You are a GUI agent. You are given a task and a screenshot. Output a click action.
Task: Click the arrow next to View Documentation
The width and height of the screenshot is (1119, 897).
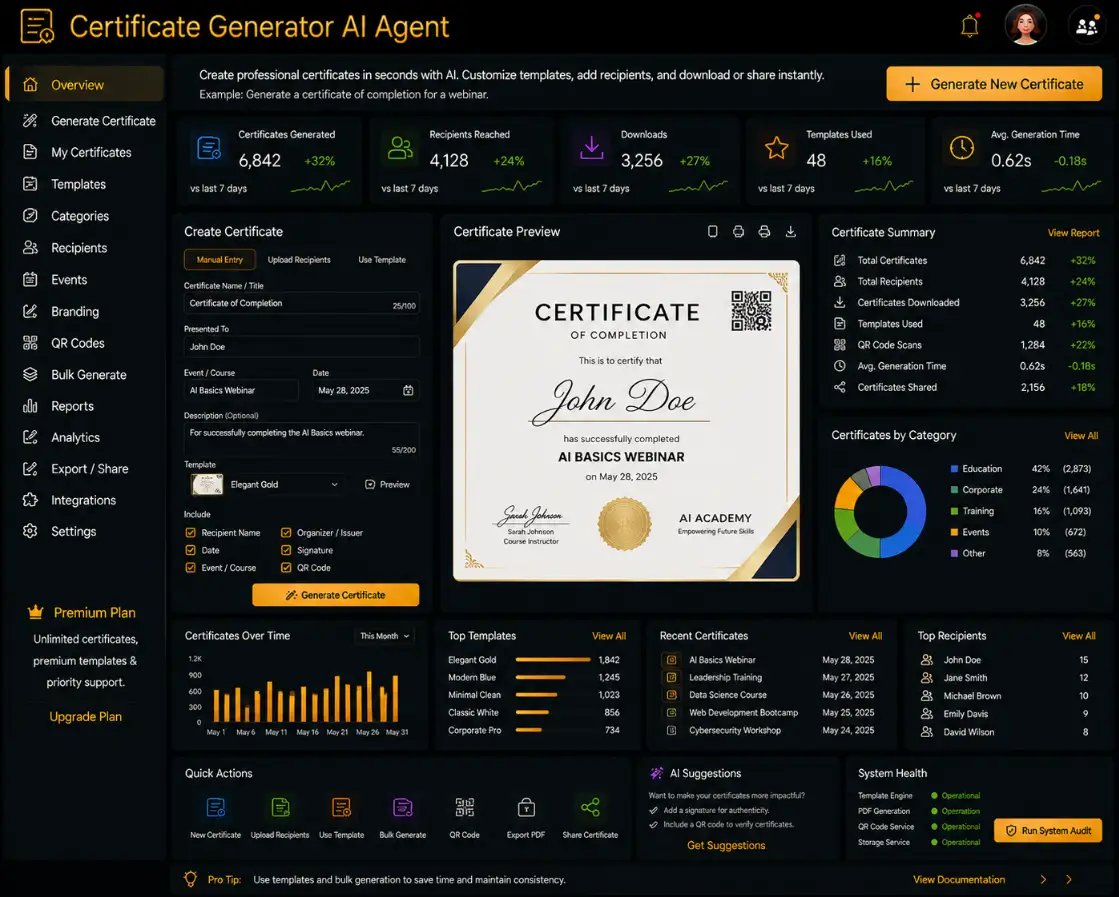point(1043,879)
